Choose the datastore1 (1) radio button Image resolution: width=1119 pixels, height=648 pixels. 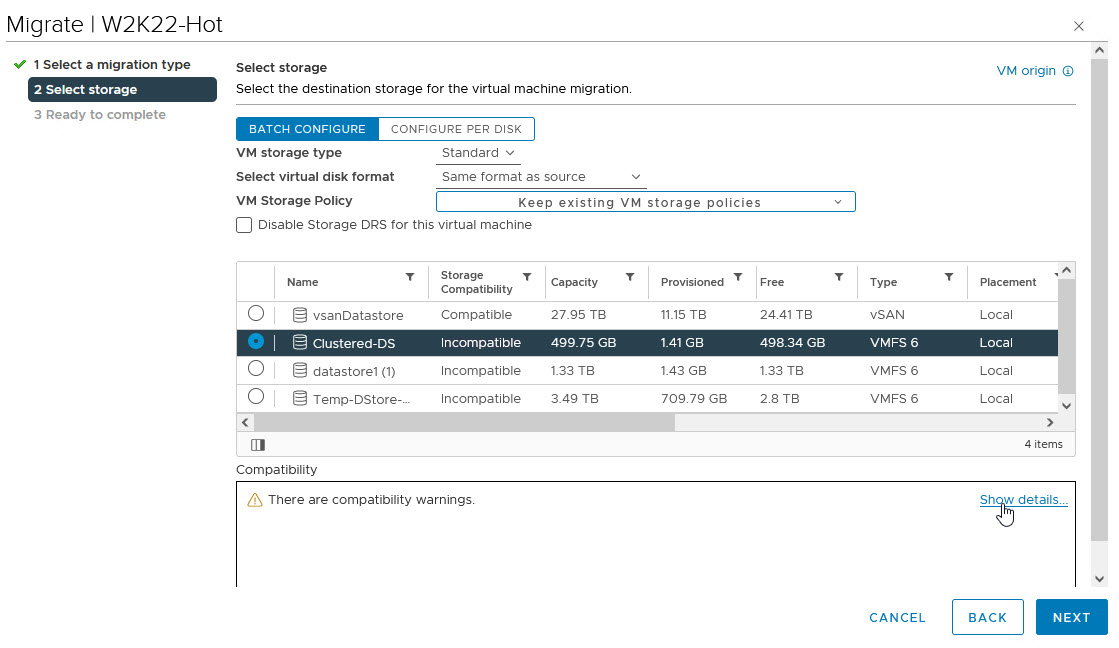pyautogui.click(x=256, y=370)
